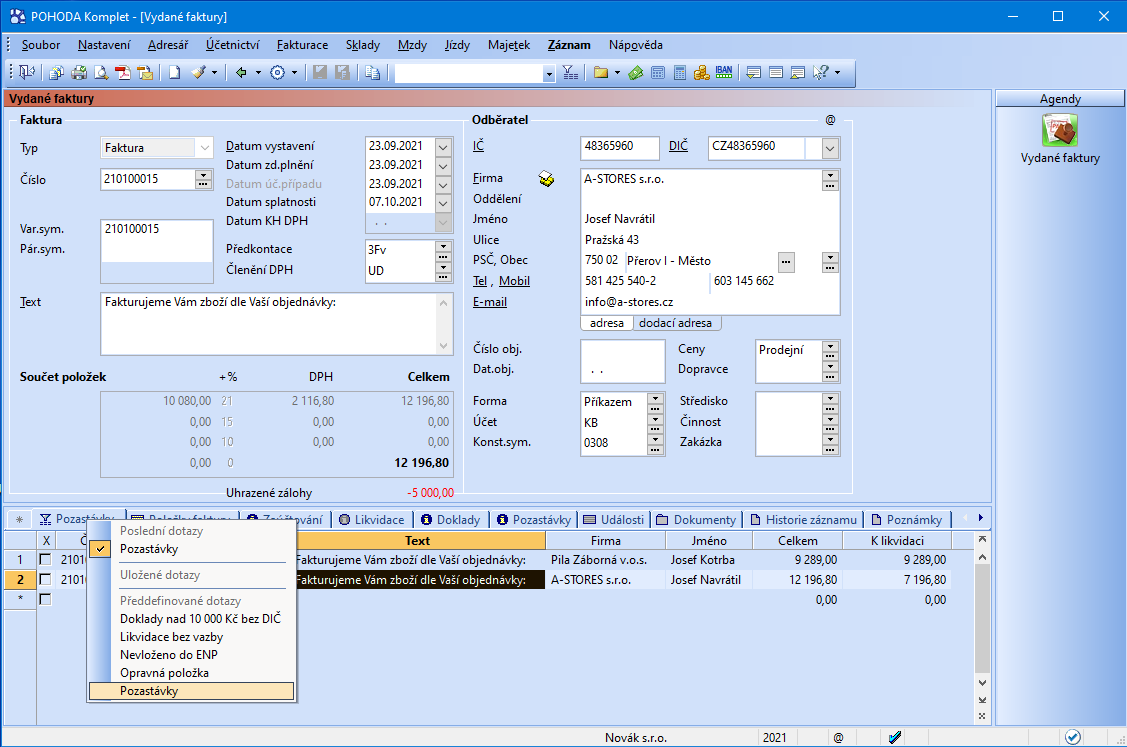Click the Mobil link label
The height and width of the screenshot is (747, 1127).
[x=515, y=281]
